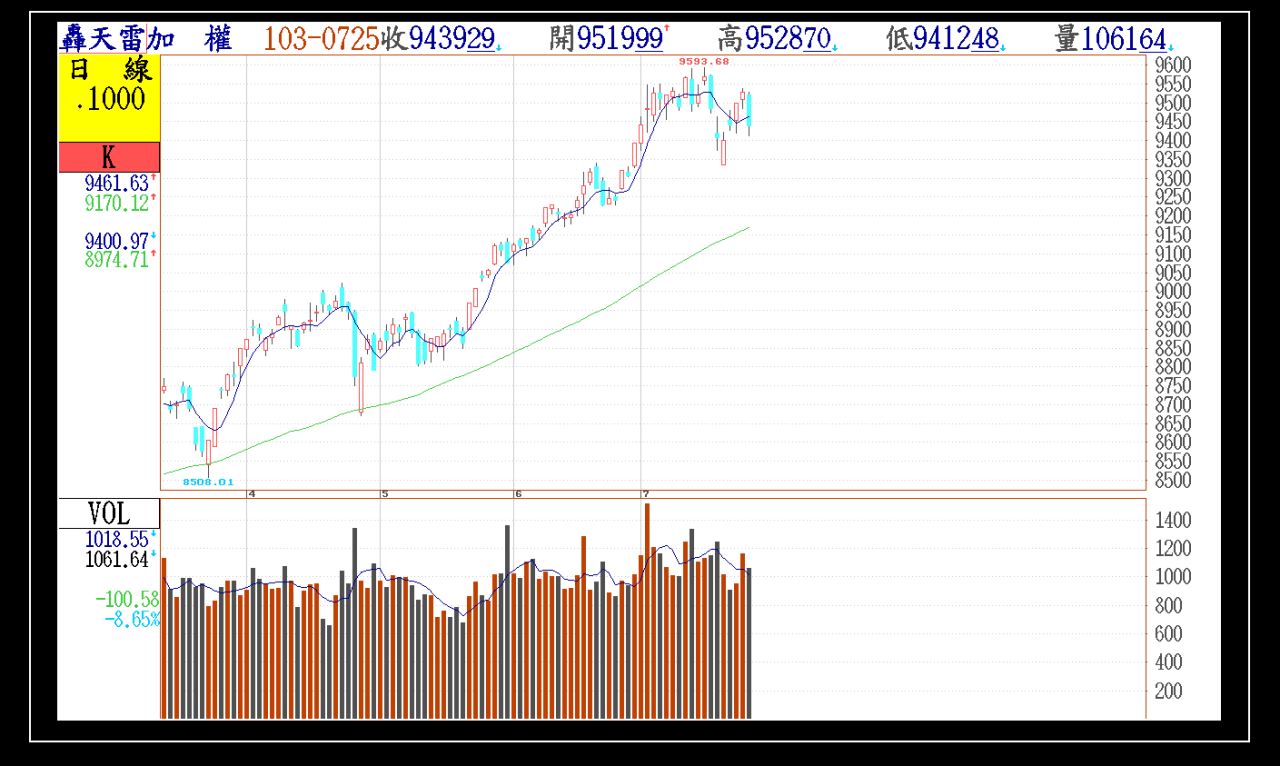Click the volume figure 量106164

[x=1111, y=40]
